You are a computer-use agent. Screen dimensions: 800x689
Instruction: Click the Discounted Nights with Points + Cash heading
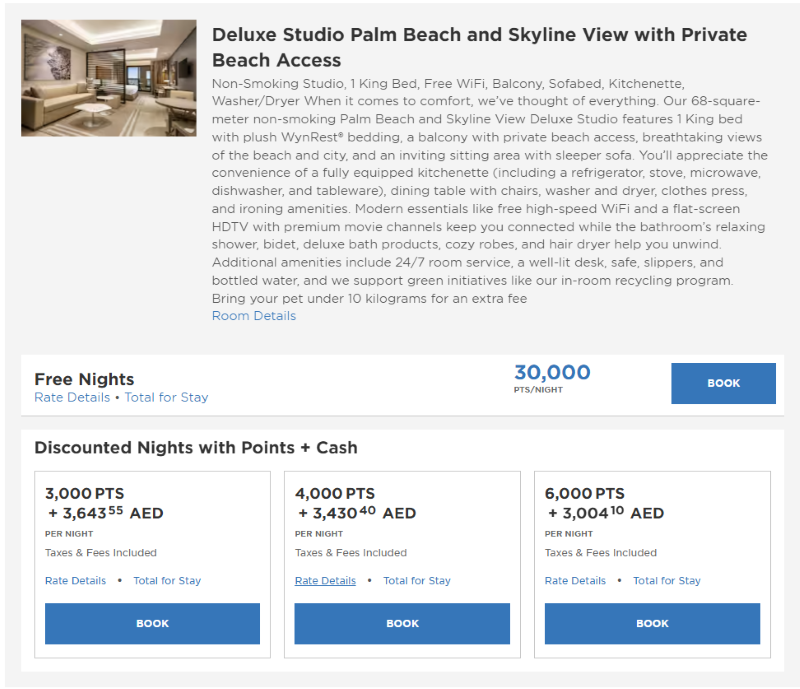195,448
